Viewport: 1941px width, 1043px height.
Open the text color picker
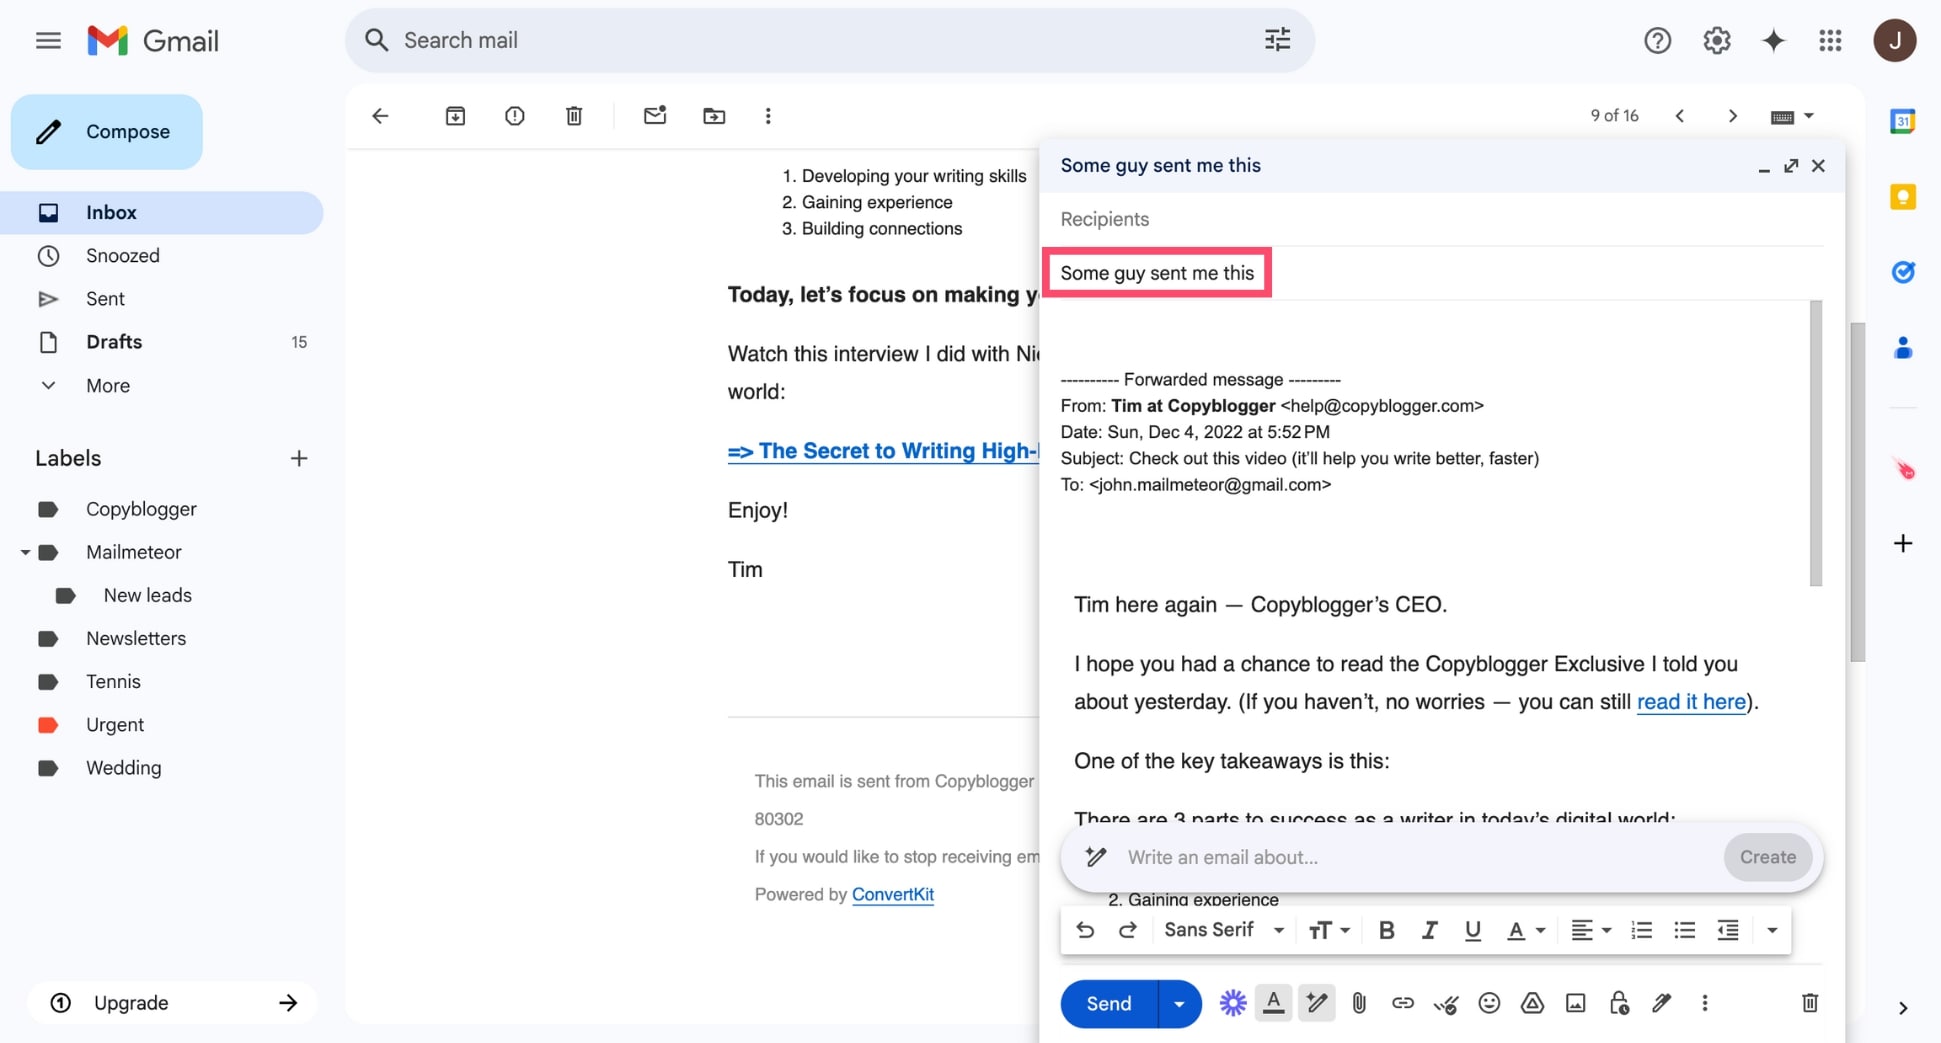1525,931
